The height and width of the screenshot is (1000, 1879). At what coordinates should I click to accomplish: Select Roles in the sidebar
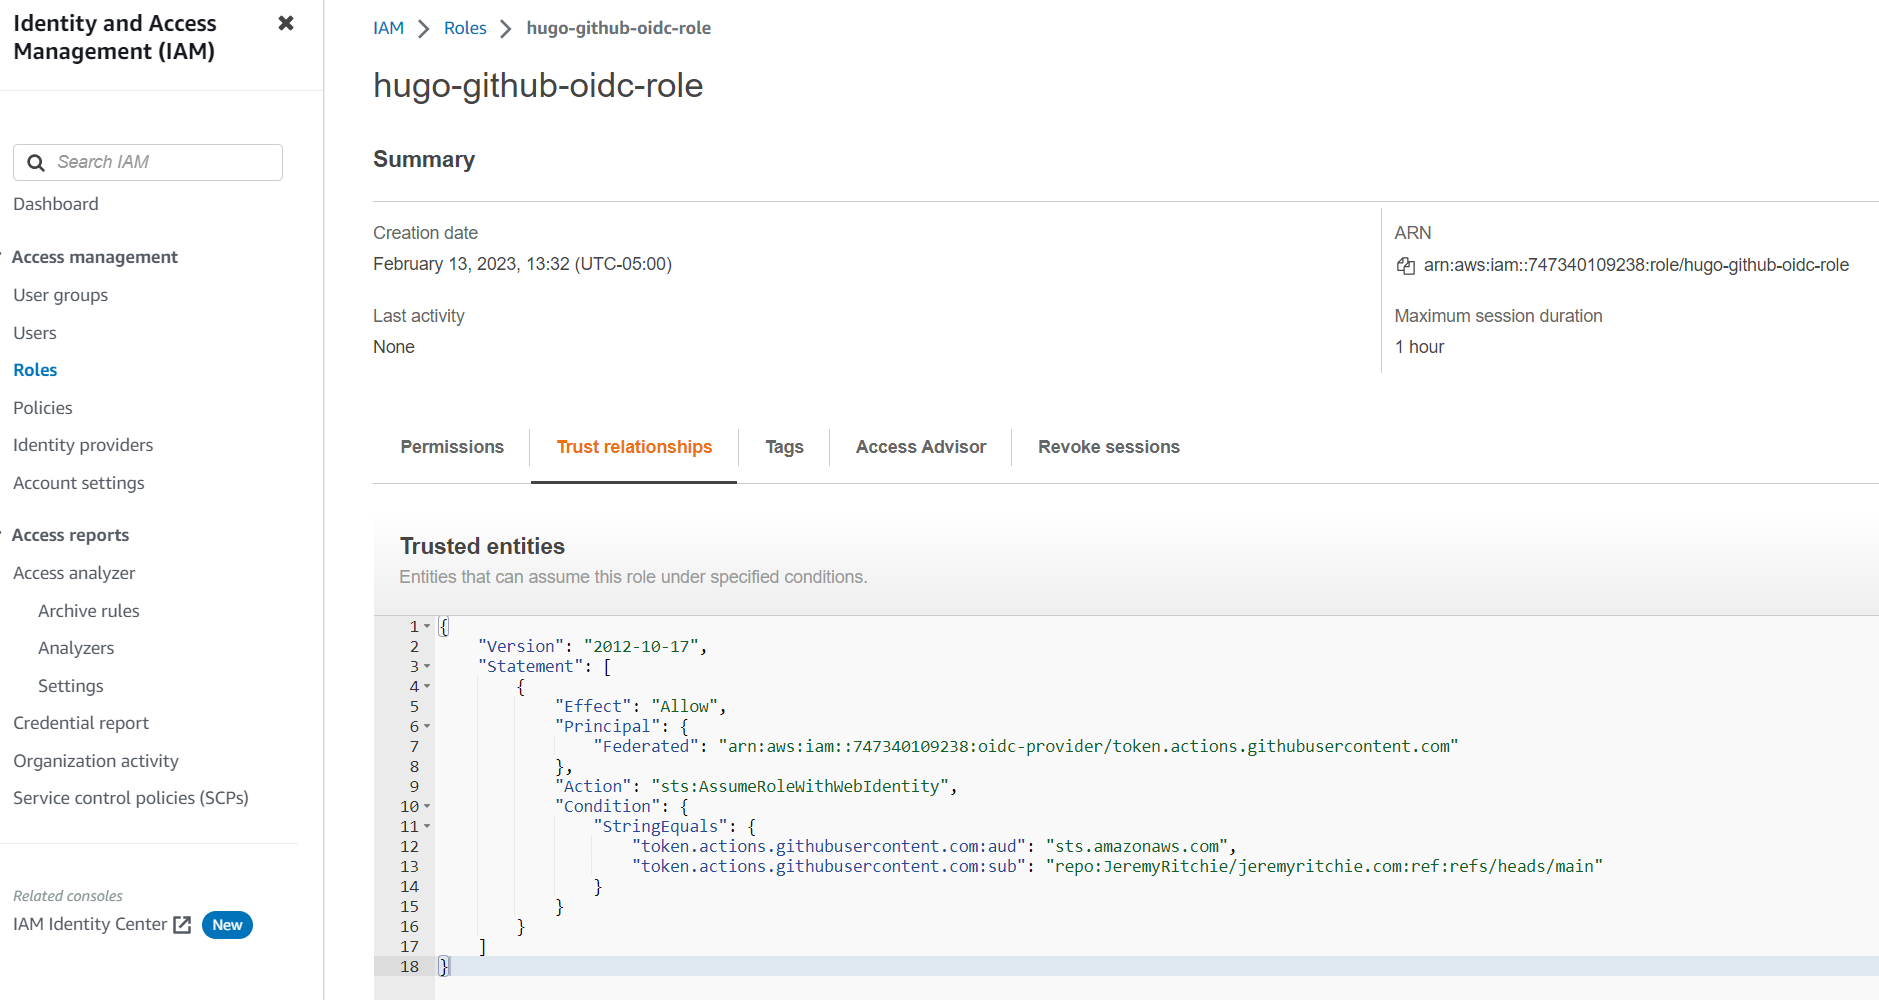(35, 370)
